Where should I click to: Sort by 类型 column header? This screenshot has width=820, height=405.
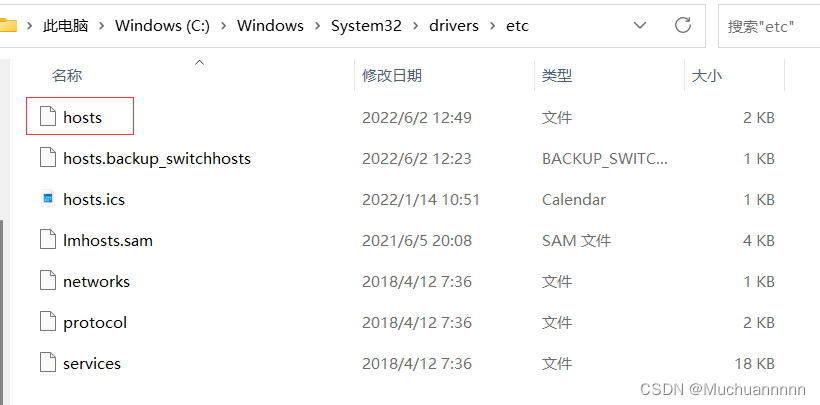coord(557,75)
